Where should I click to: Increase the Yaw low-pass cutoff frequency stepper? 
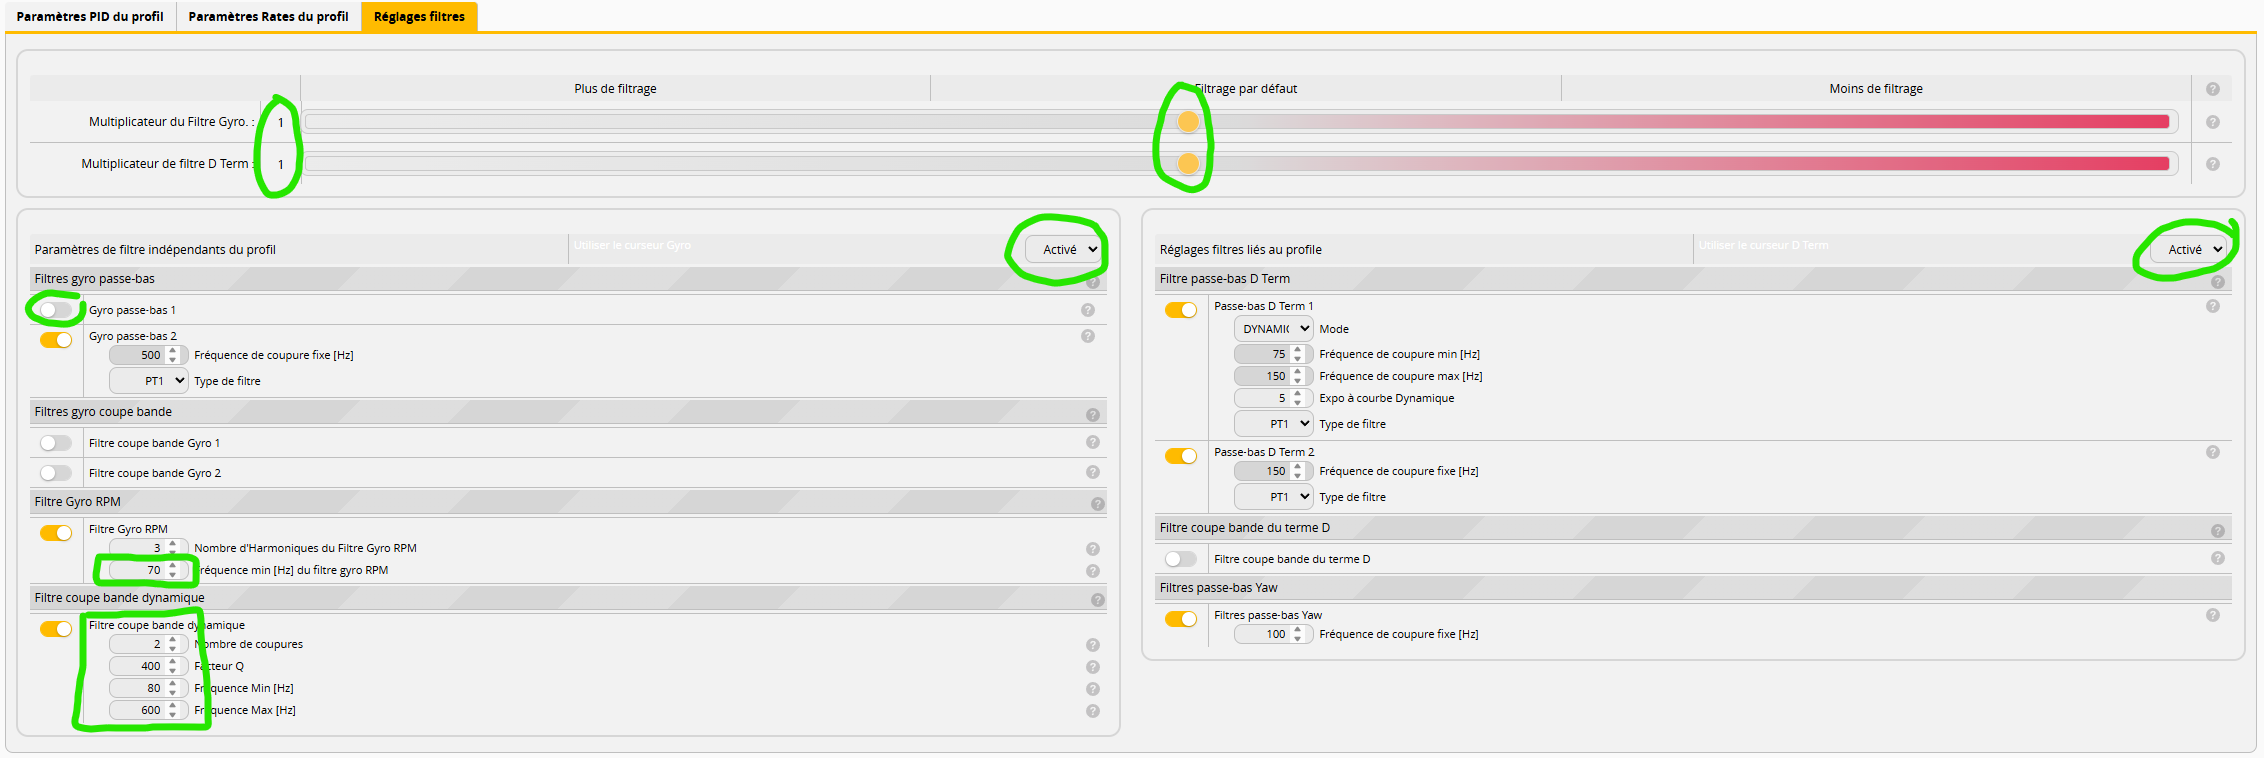1297,629
